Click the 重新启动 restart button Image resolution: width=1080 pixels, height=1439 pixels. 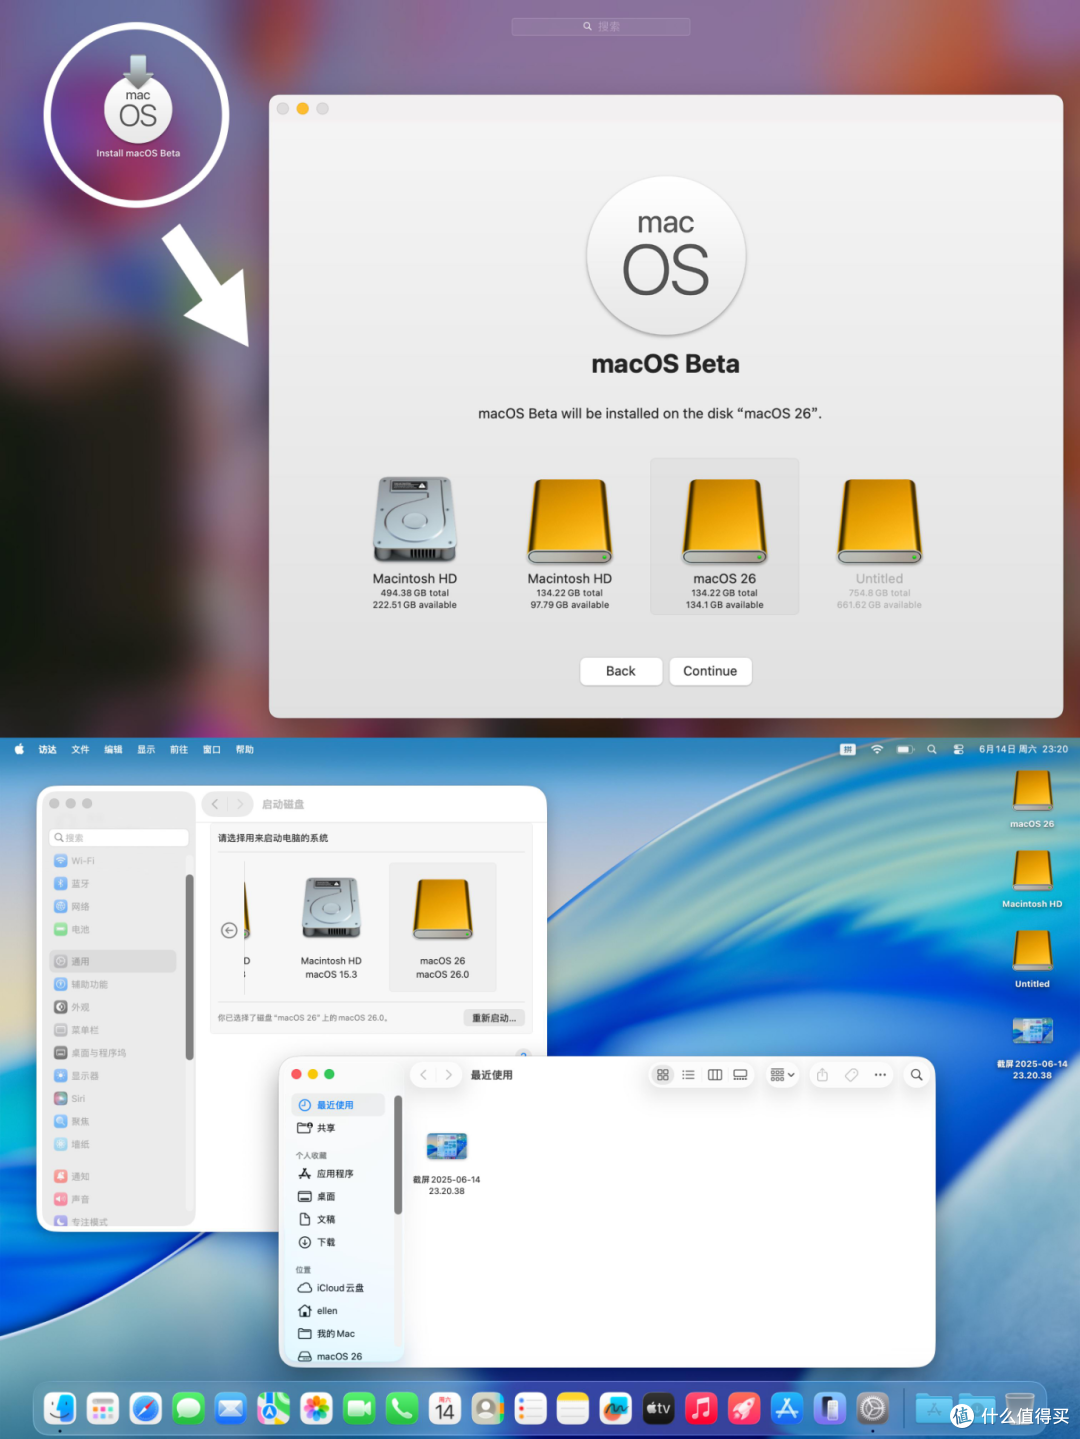(x=494, y=1018)
